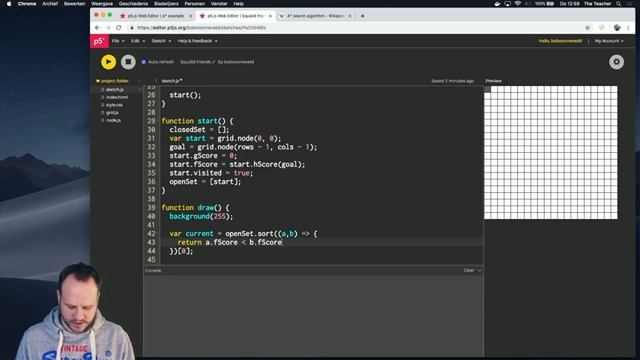
Task: Collapse the console panel chevron
Action: [x=479, y=270]
